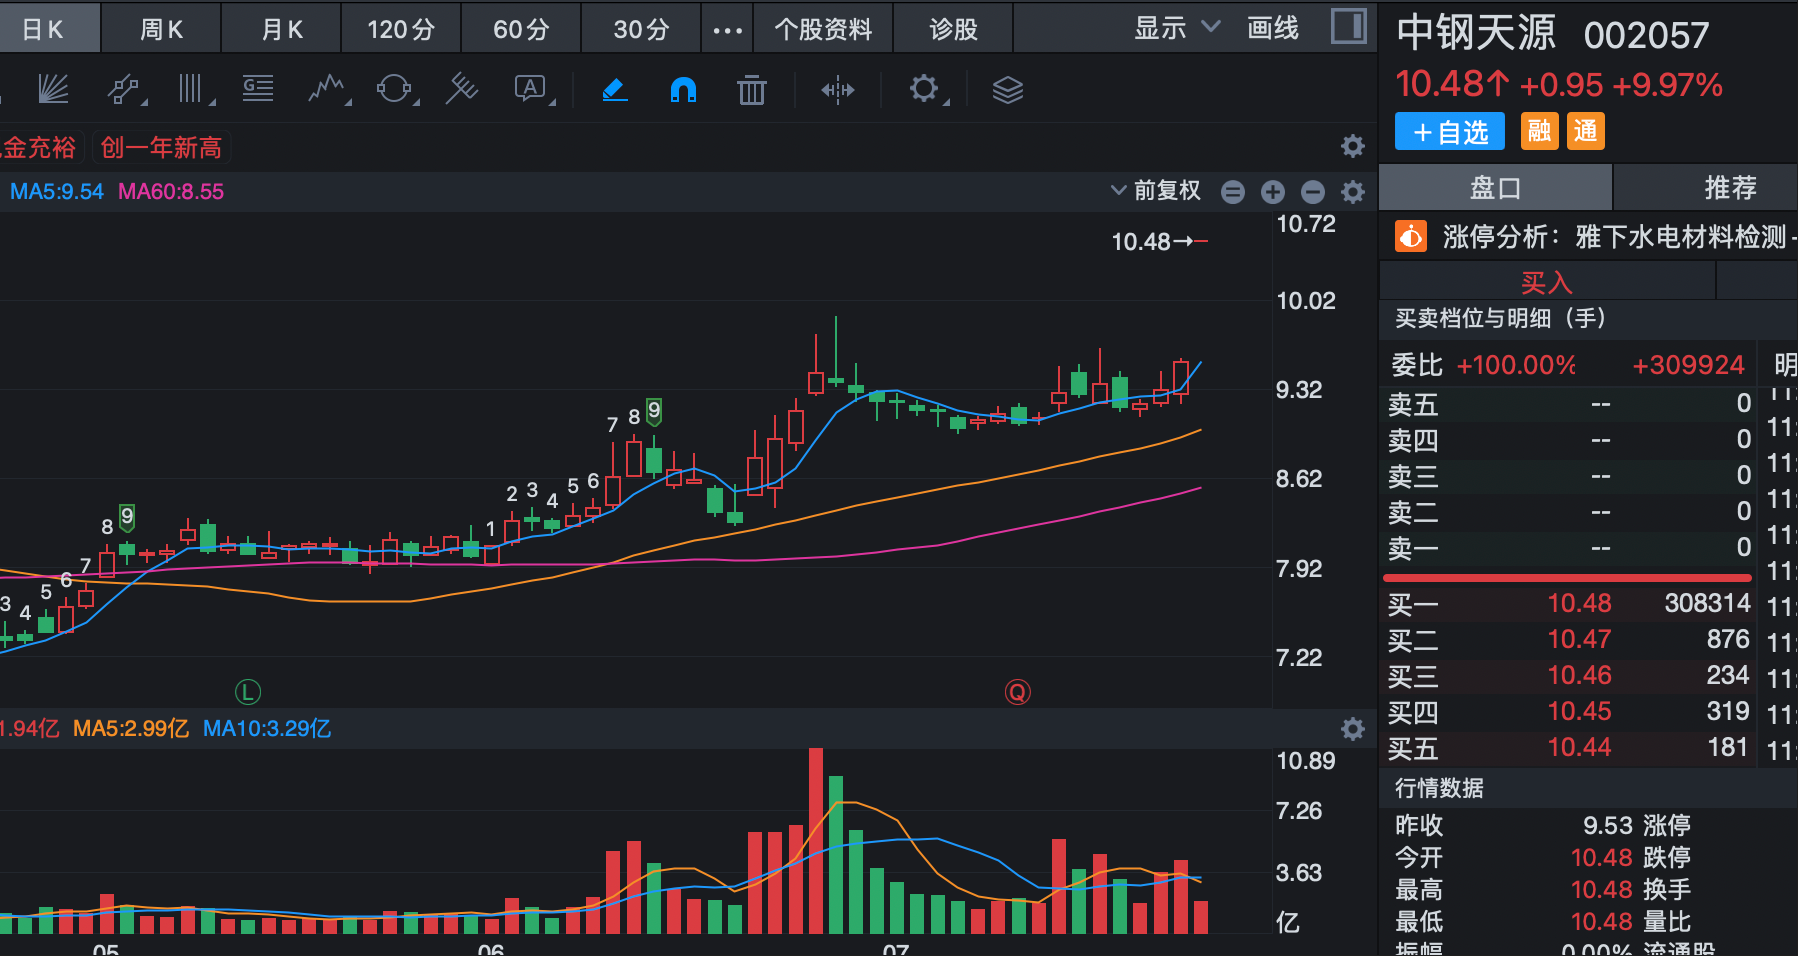The width and height of the screenshot is (1798, 956).
Task: Open the 显示 dropdown
Action: (1178, 28)
